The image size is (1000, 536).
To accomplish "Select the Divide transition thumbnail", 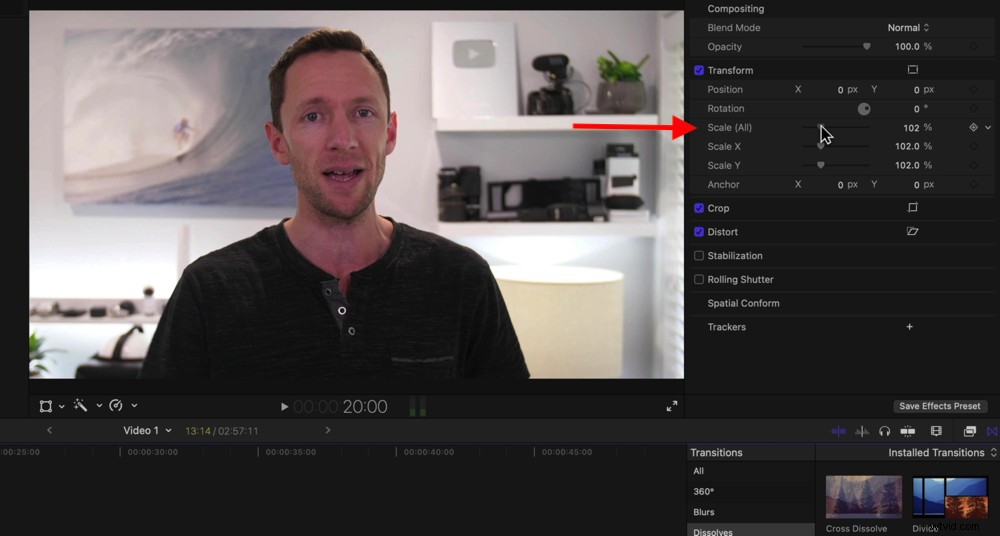I will pos(950,496).
